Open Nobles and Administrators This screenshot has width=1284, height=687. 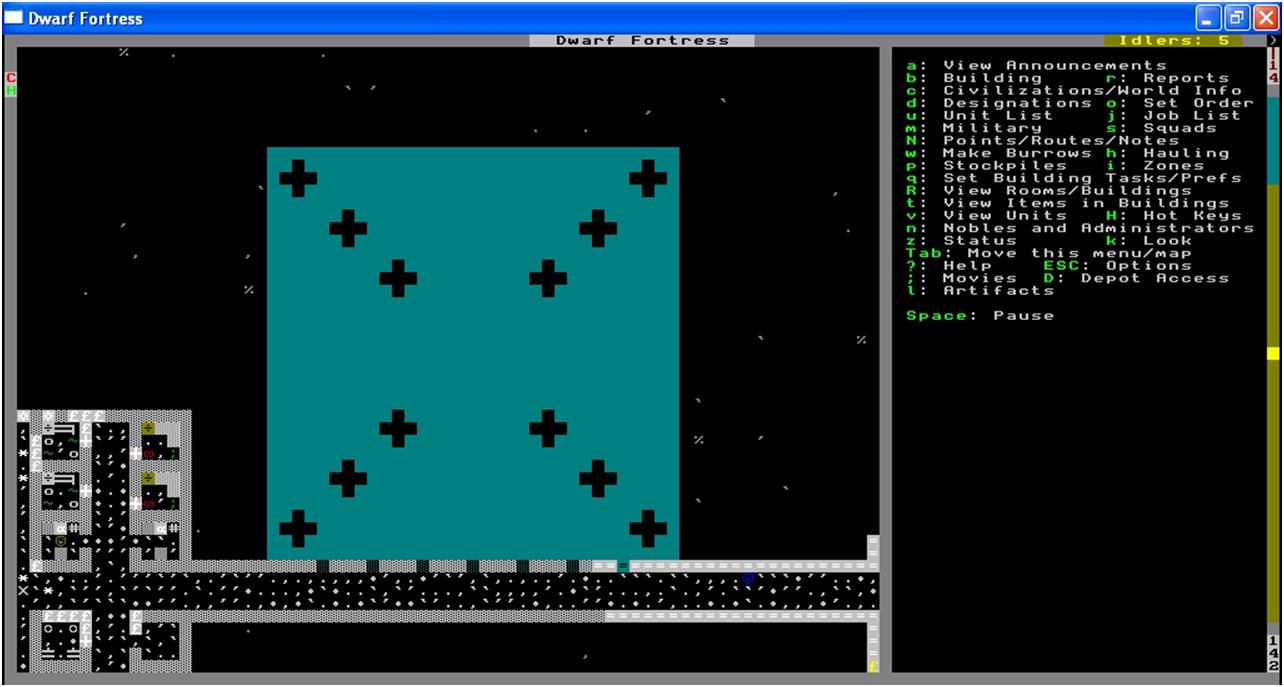pyautogui.click(x=1079, y=228)
